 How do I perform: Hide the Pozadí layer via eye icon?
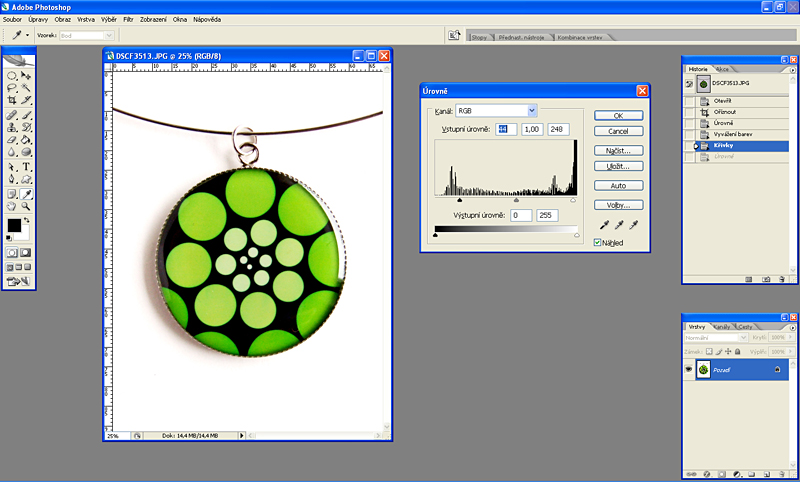[689, 370]
